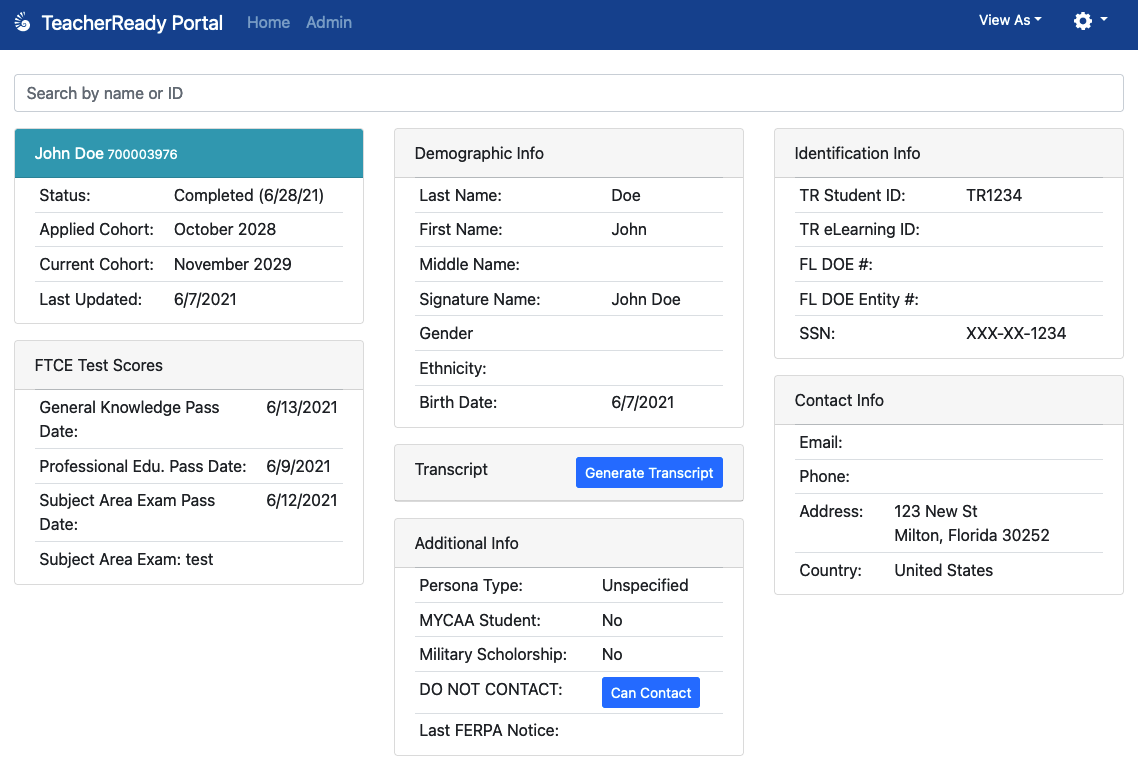
Task: Select the Milton, Florida 30252 address line
Action: [x=972, y=535]
